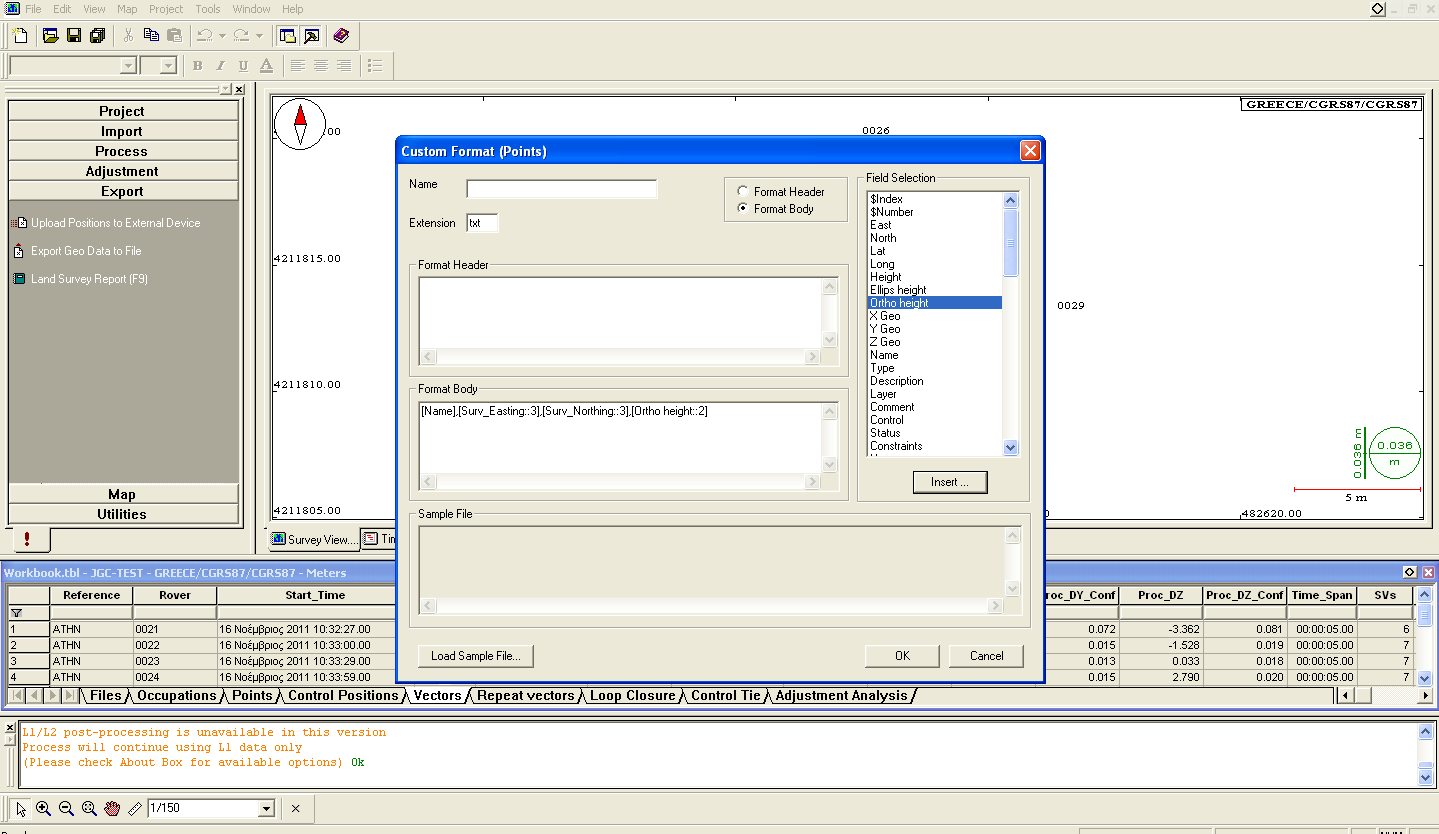
Task: Click the Cut scissors icon
Action: click(x=128, y=36)
